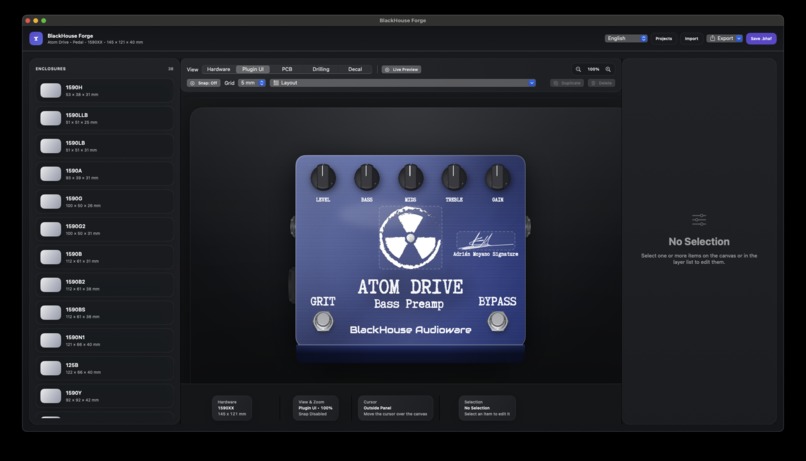Click the LEVEL knob on the pedal

point(323,178)
